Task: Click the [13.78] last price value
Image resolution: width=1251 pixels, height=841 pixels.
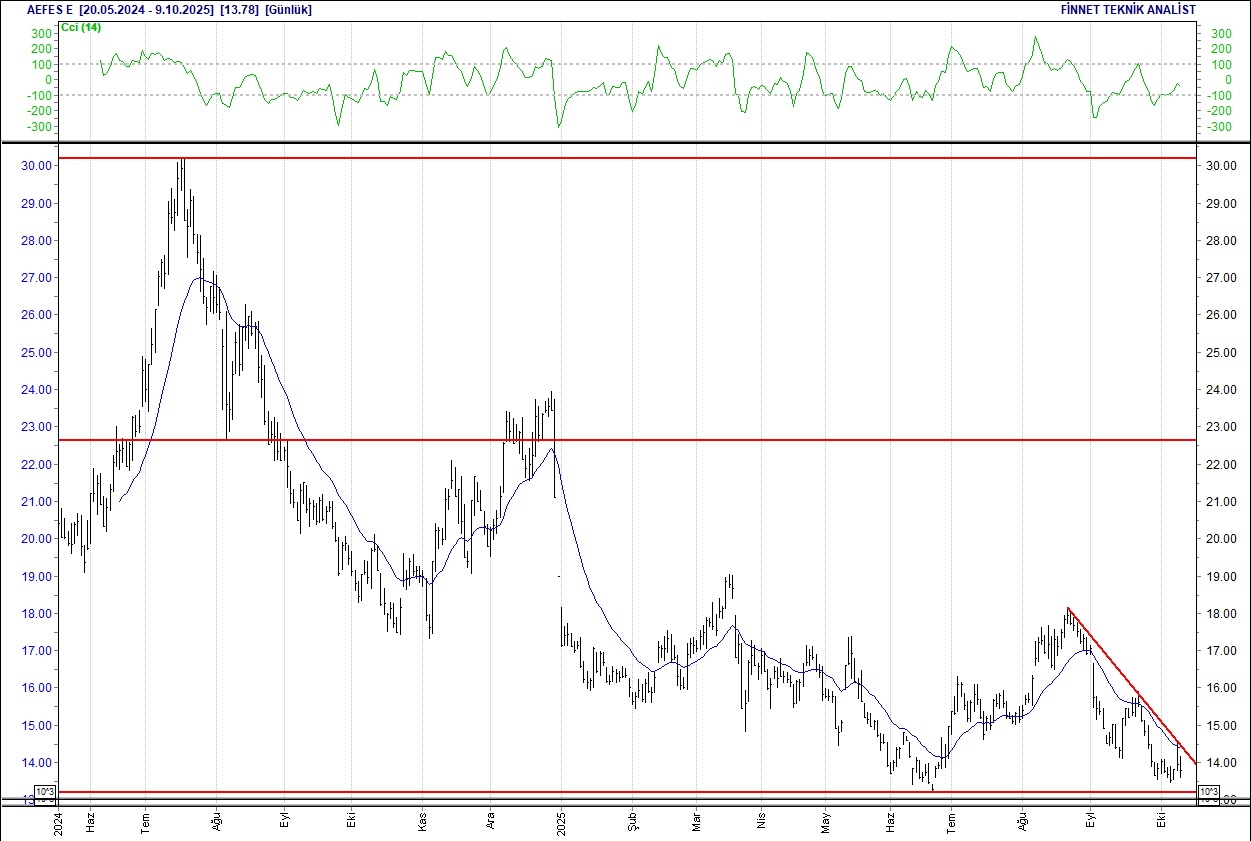Action: tap(240, 9)
